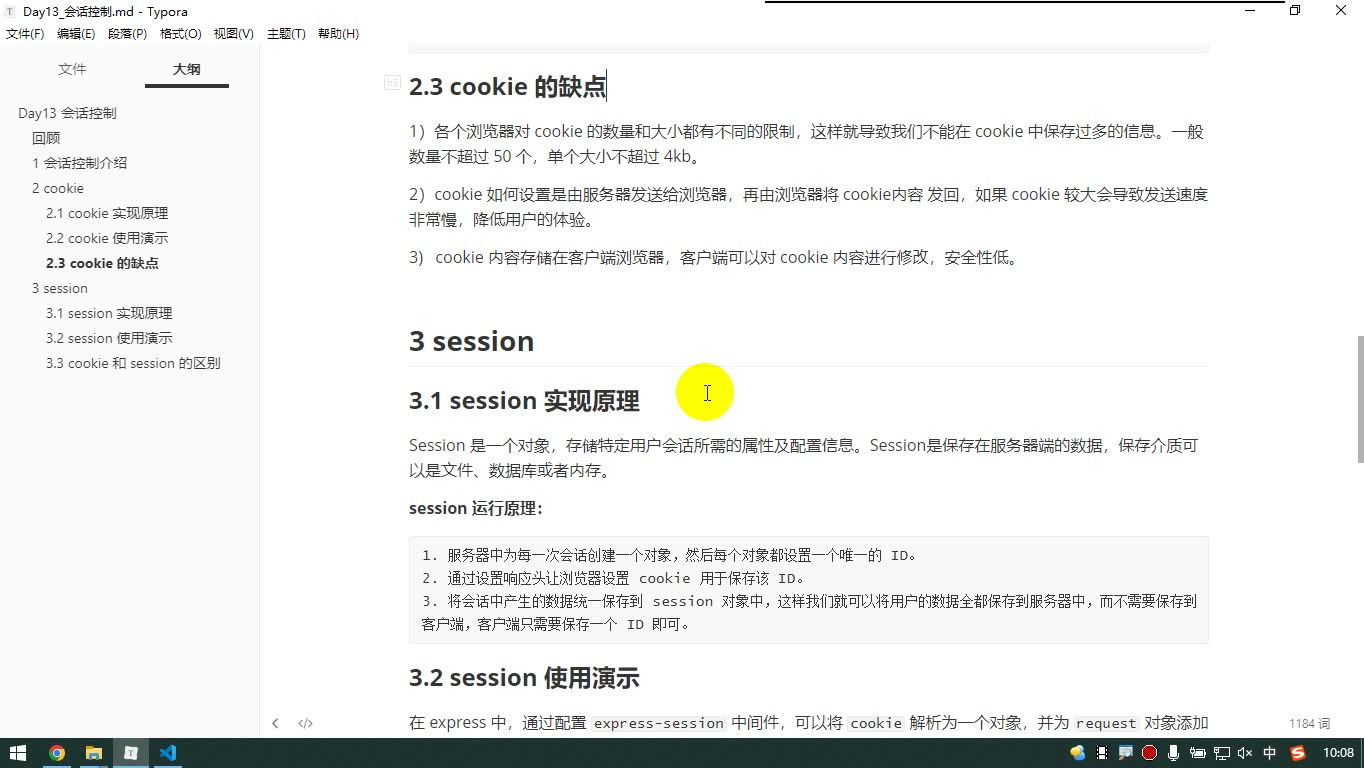Open the network tray icon
The width and height of the screenshot is (1364, 768).
1221,753
